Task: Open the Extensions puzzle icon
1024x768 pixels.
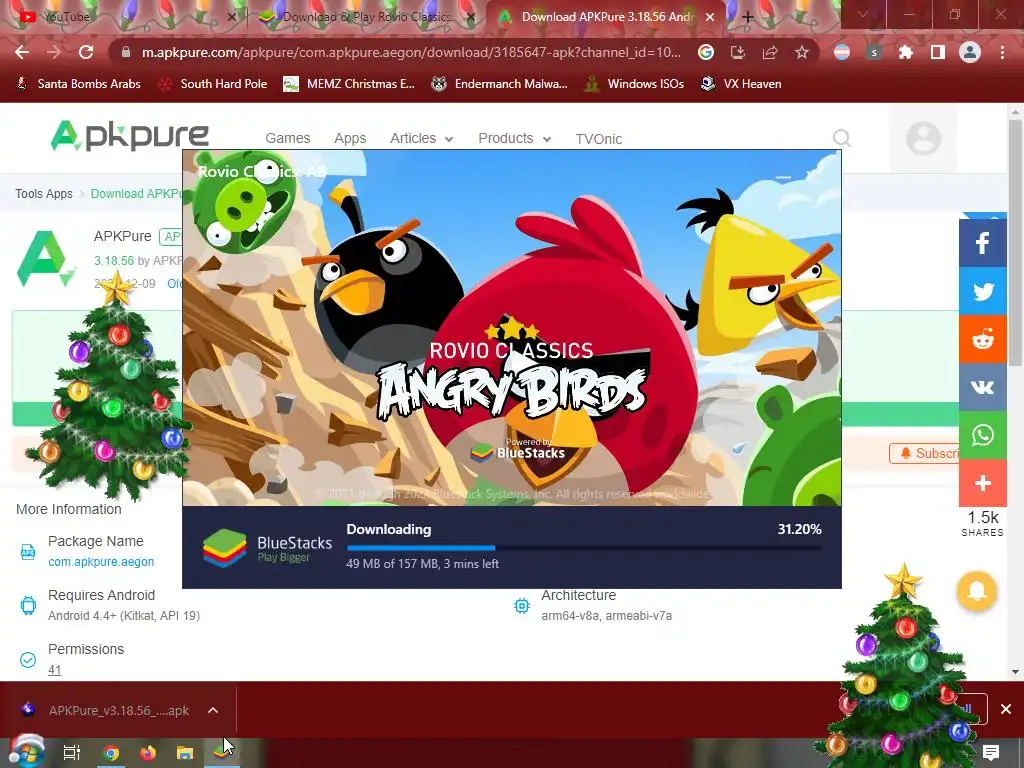Action: 906,53
